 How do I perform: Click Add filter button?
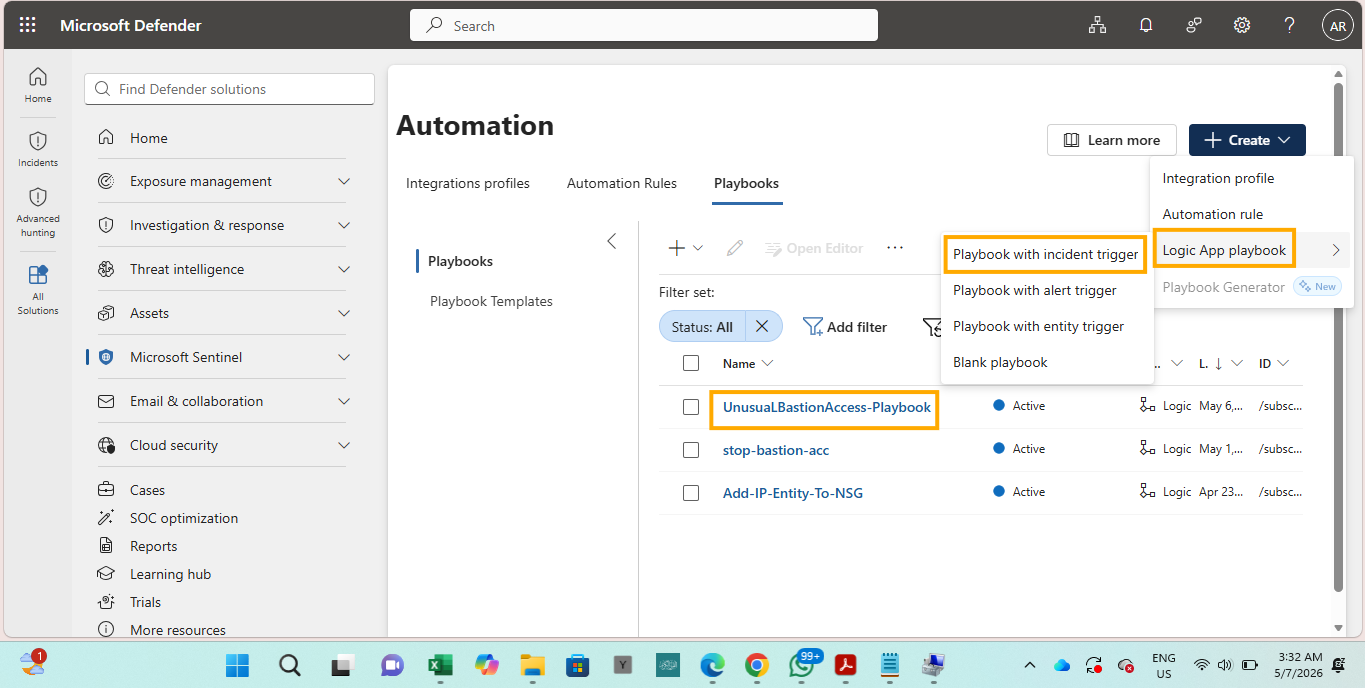845,327
